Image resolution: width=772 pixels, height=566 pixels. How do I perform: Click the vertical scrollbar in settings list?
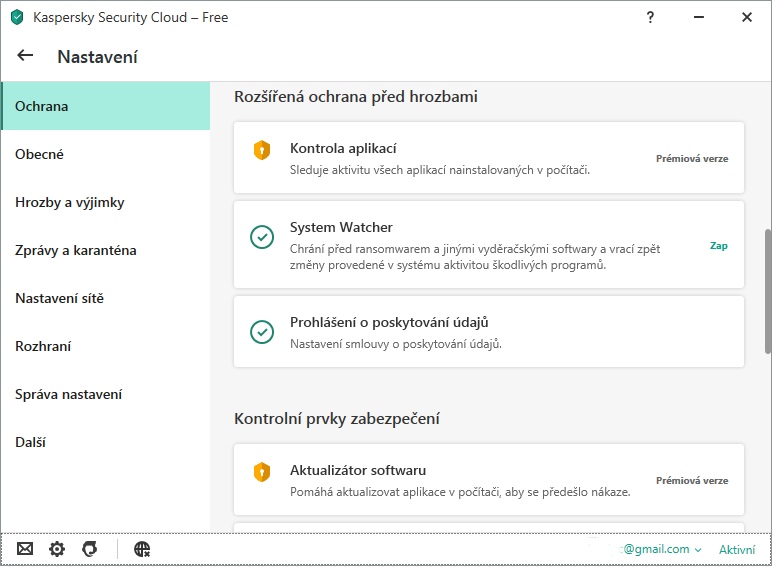pyautogui.click(x=767, y=290)
